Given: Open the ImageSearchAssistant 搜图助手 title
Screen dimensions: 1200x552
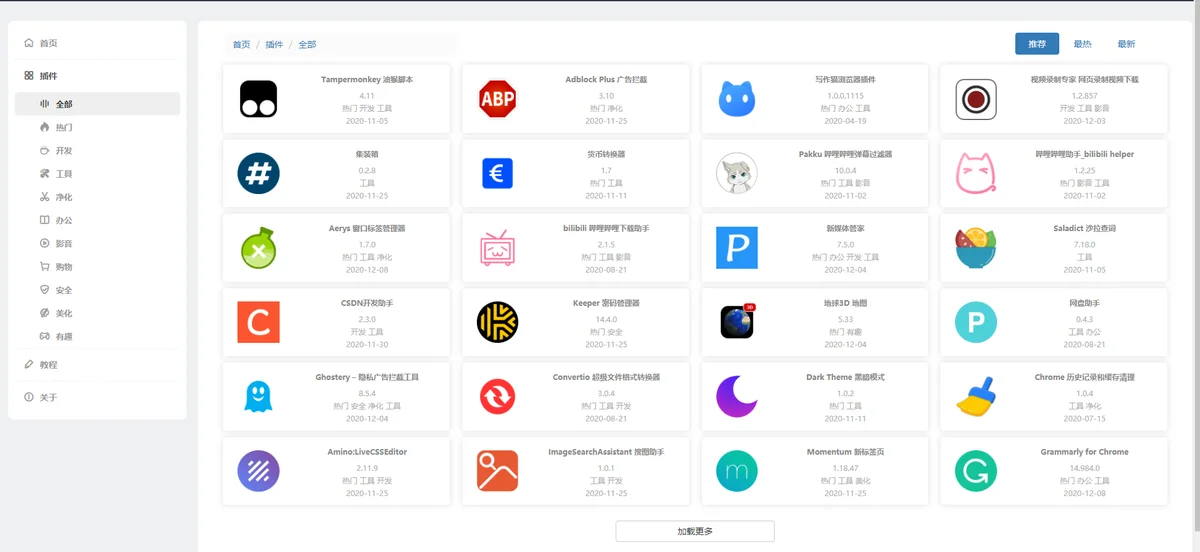Looking at the screenshot, I should click(606, 452).
